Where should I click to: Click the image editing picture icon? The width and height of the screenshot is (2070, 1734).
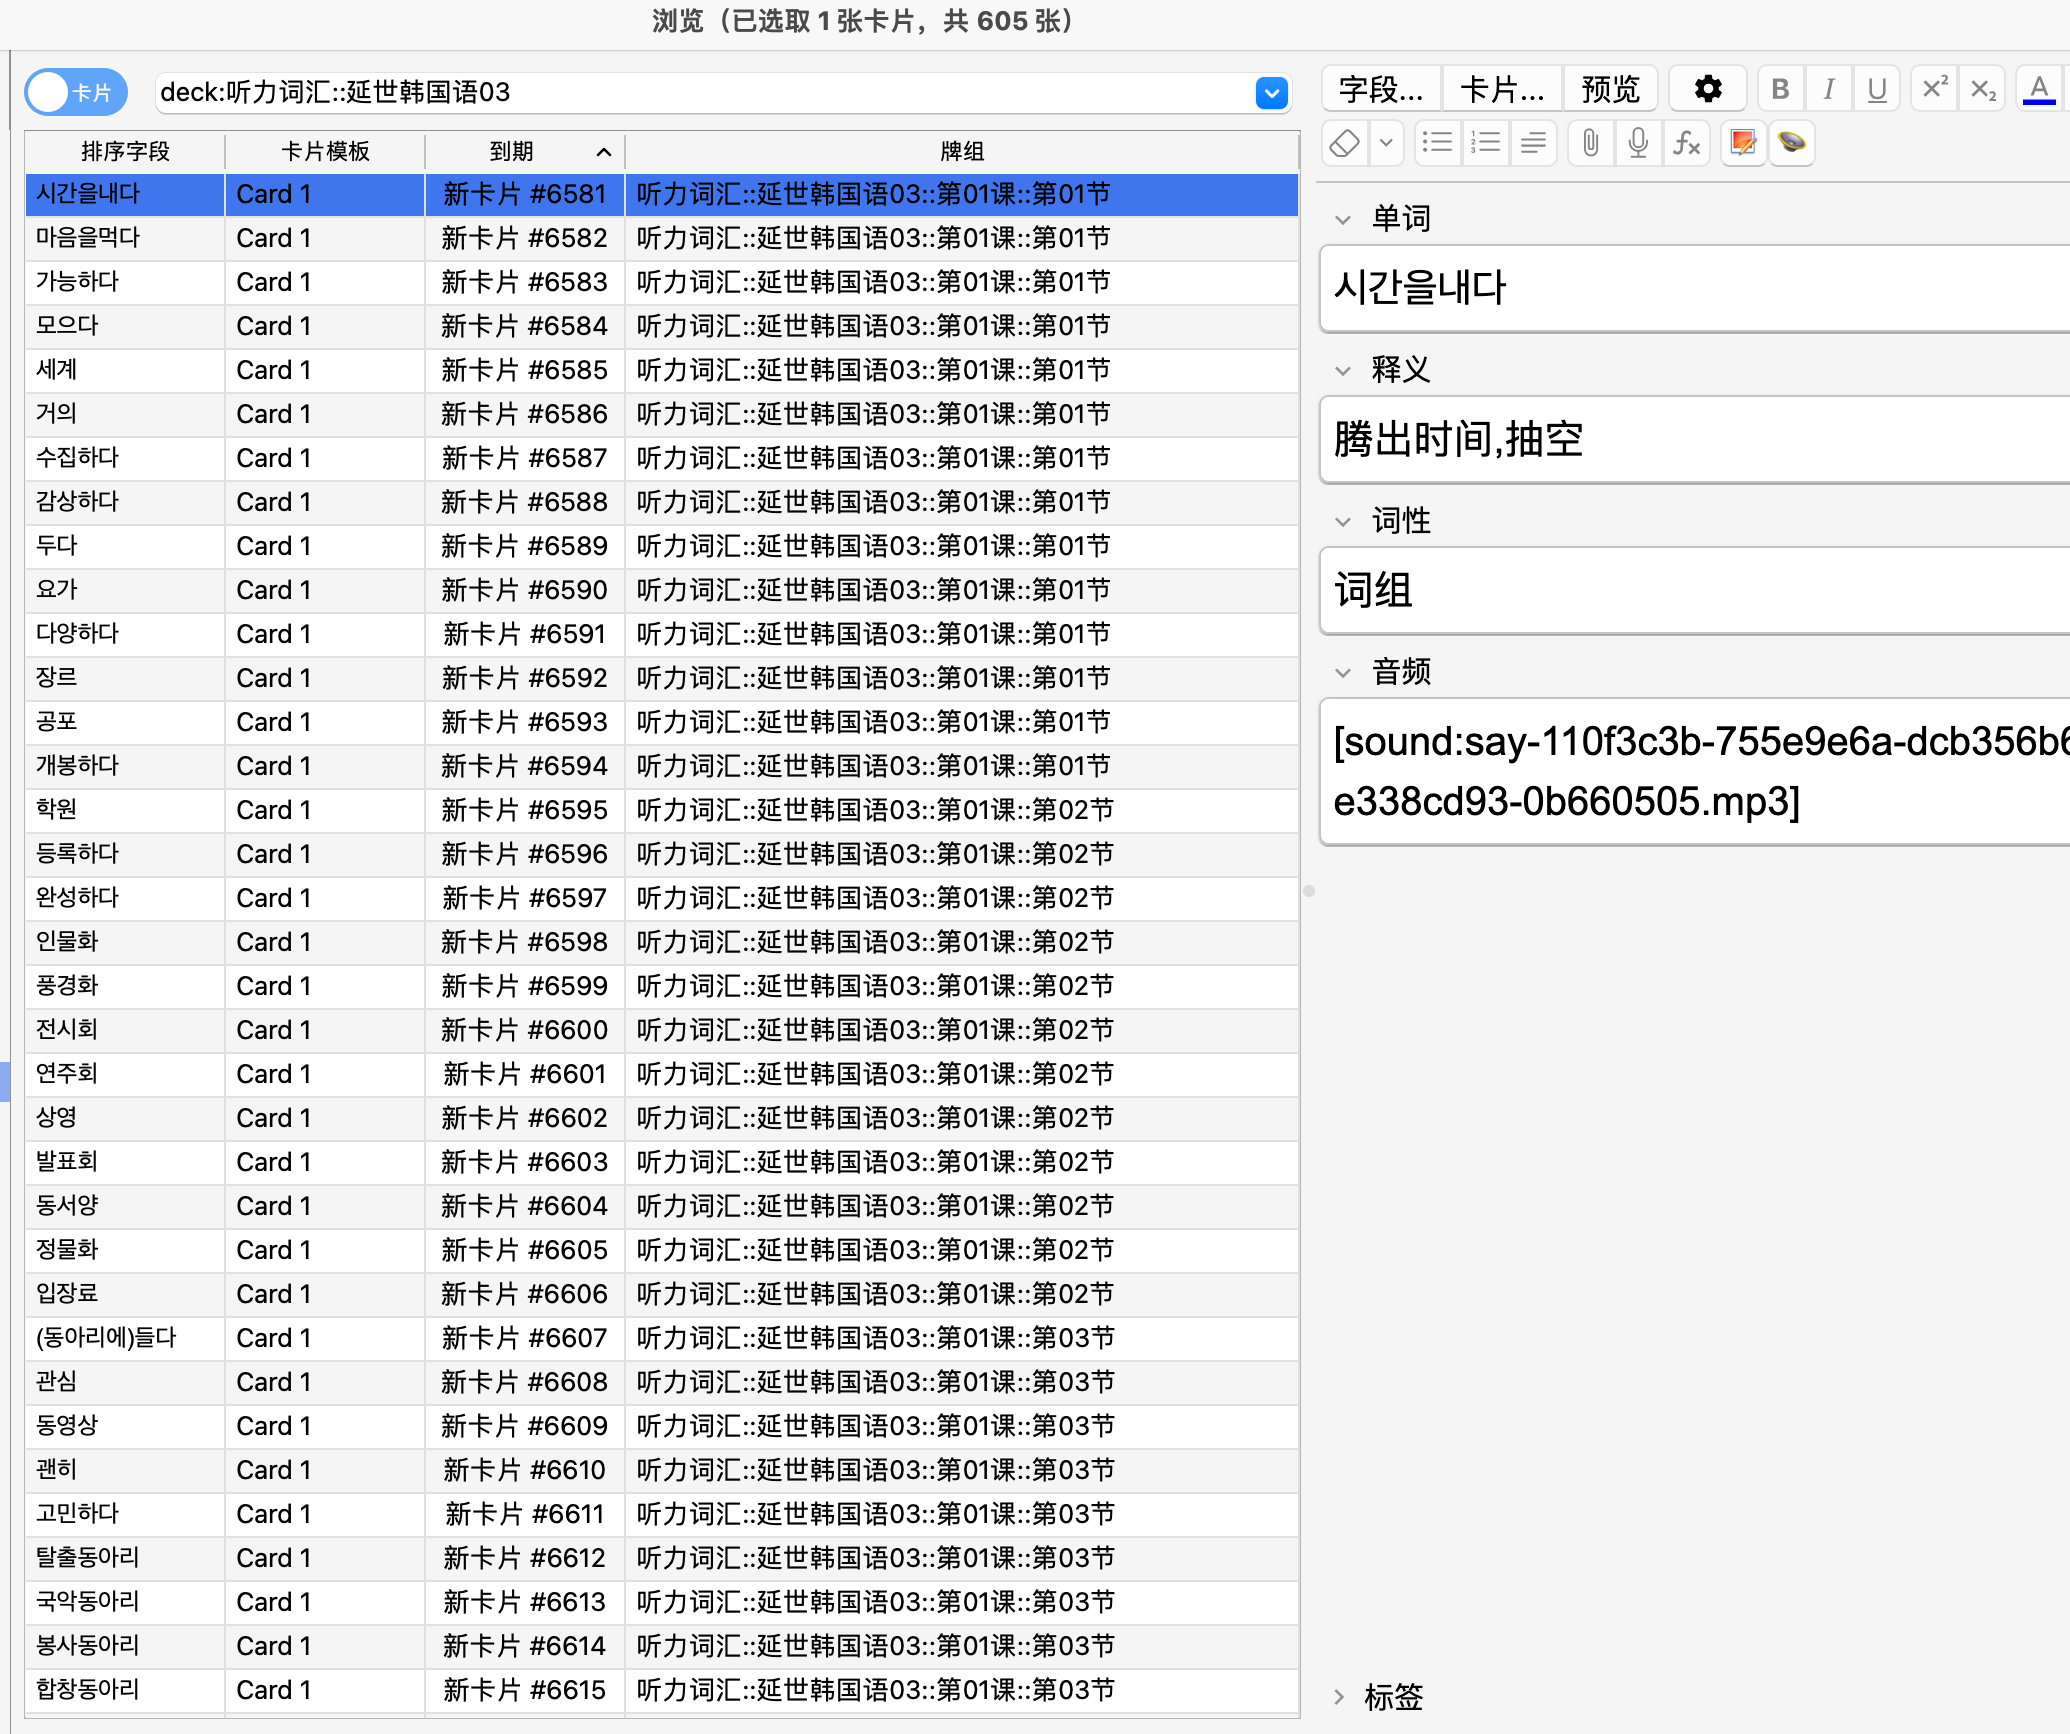pyautogui.click(x=1743, y=143)
